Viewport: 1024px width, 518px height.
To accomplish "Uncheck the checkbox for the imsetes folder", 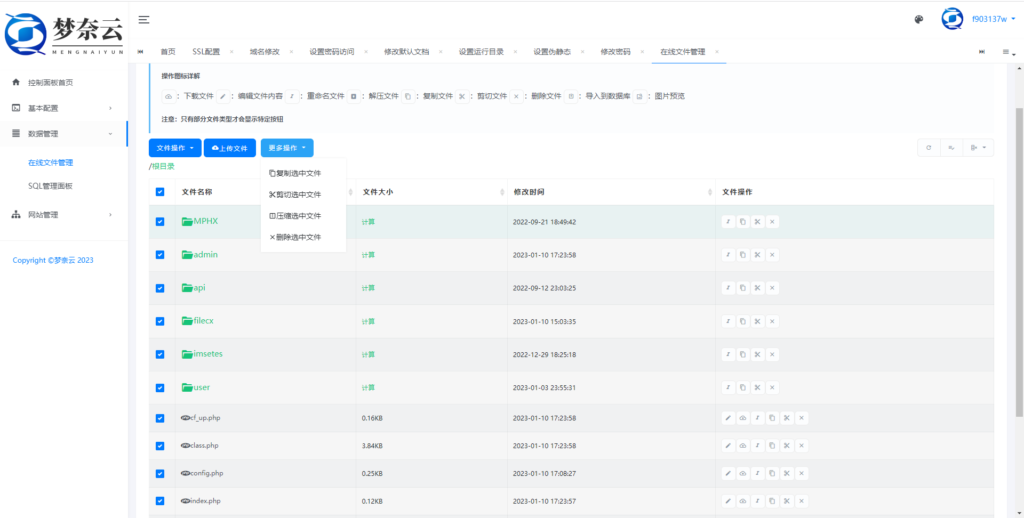I will (x=160, y=354).
